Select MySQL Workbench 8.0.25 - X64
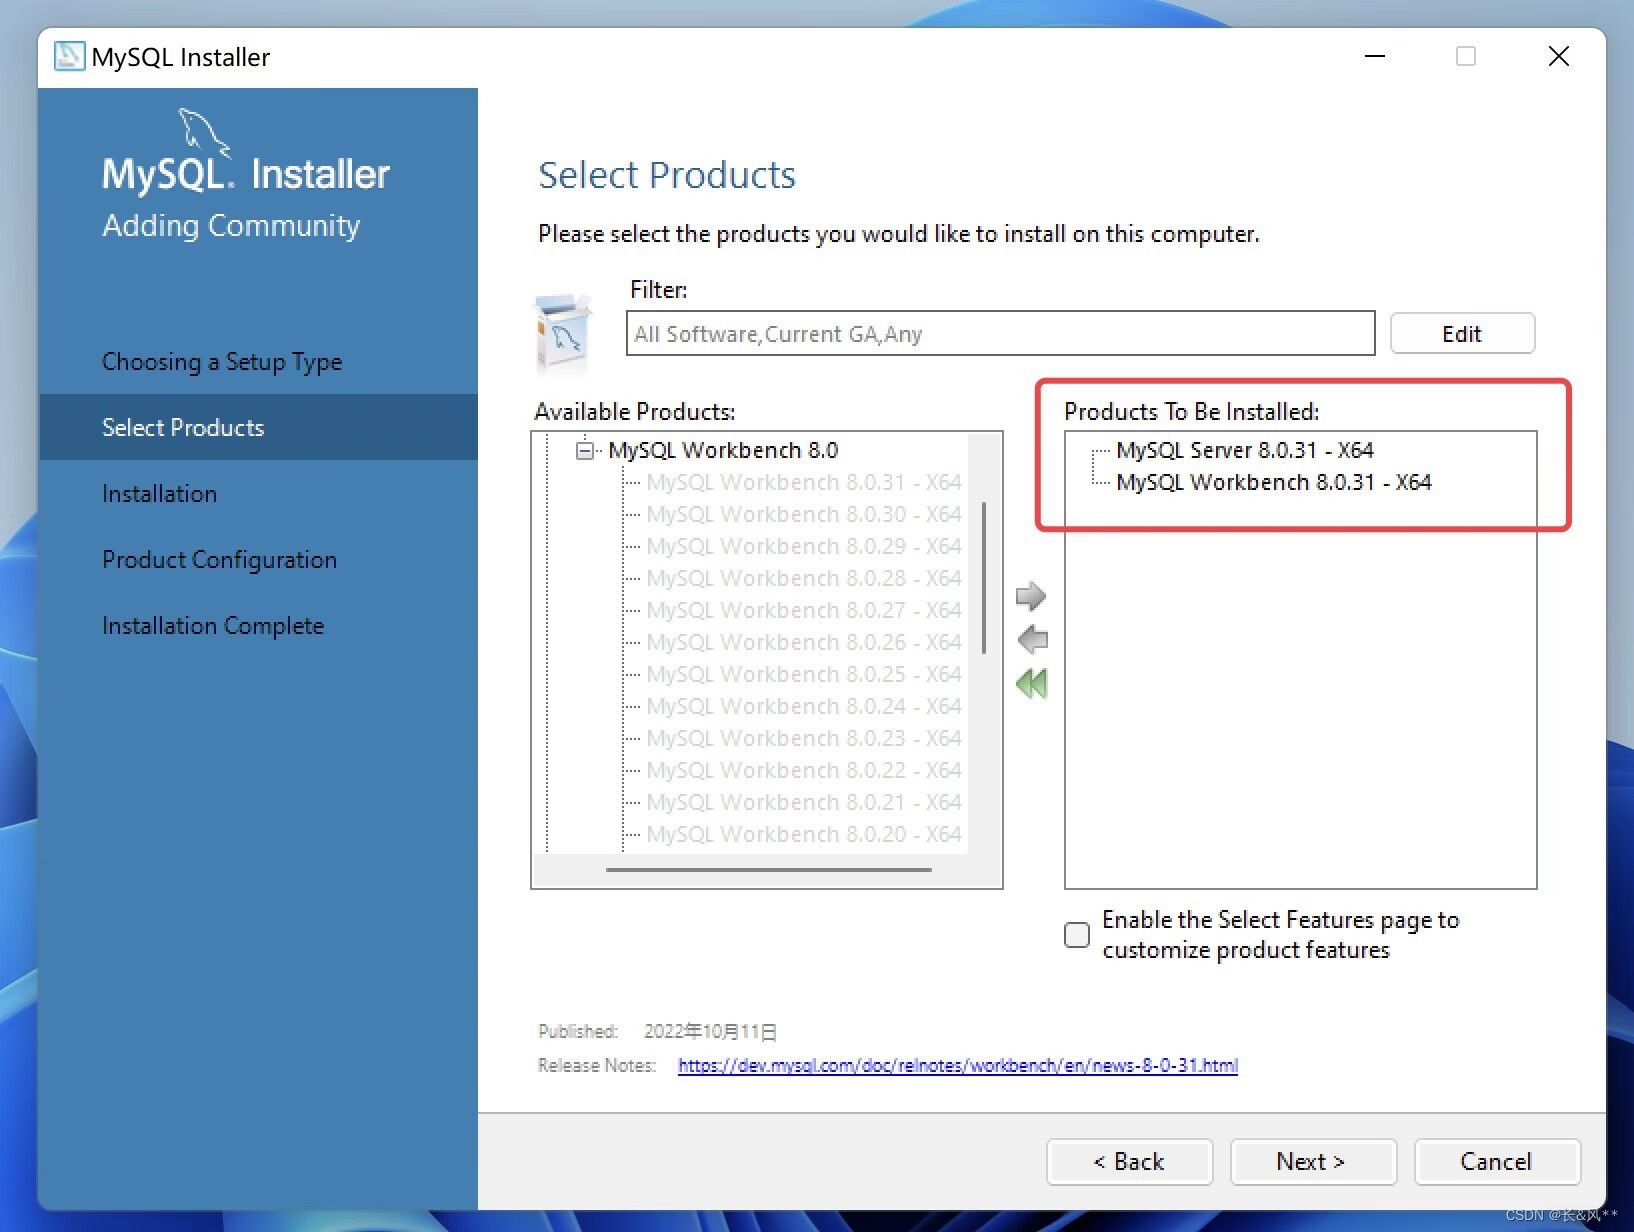1634x1232 pixels. point(804,675)
